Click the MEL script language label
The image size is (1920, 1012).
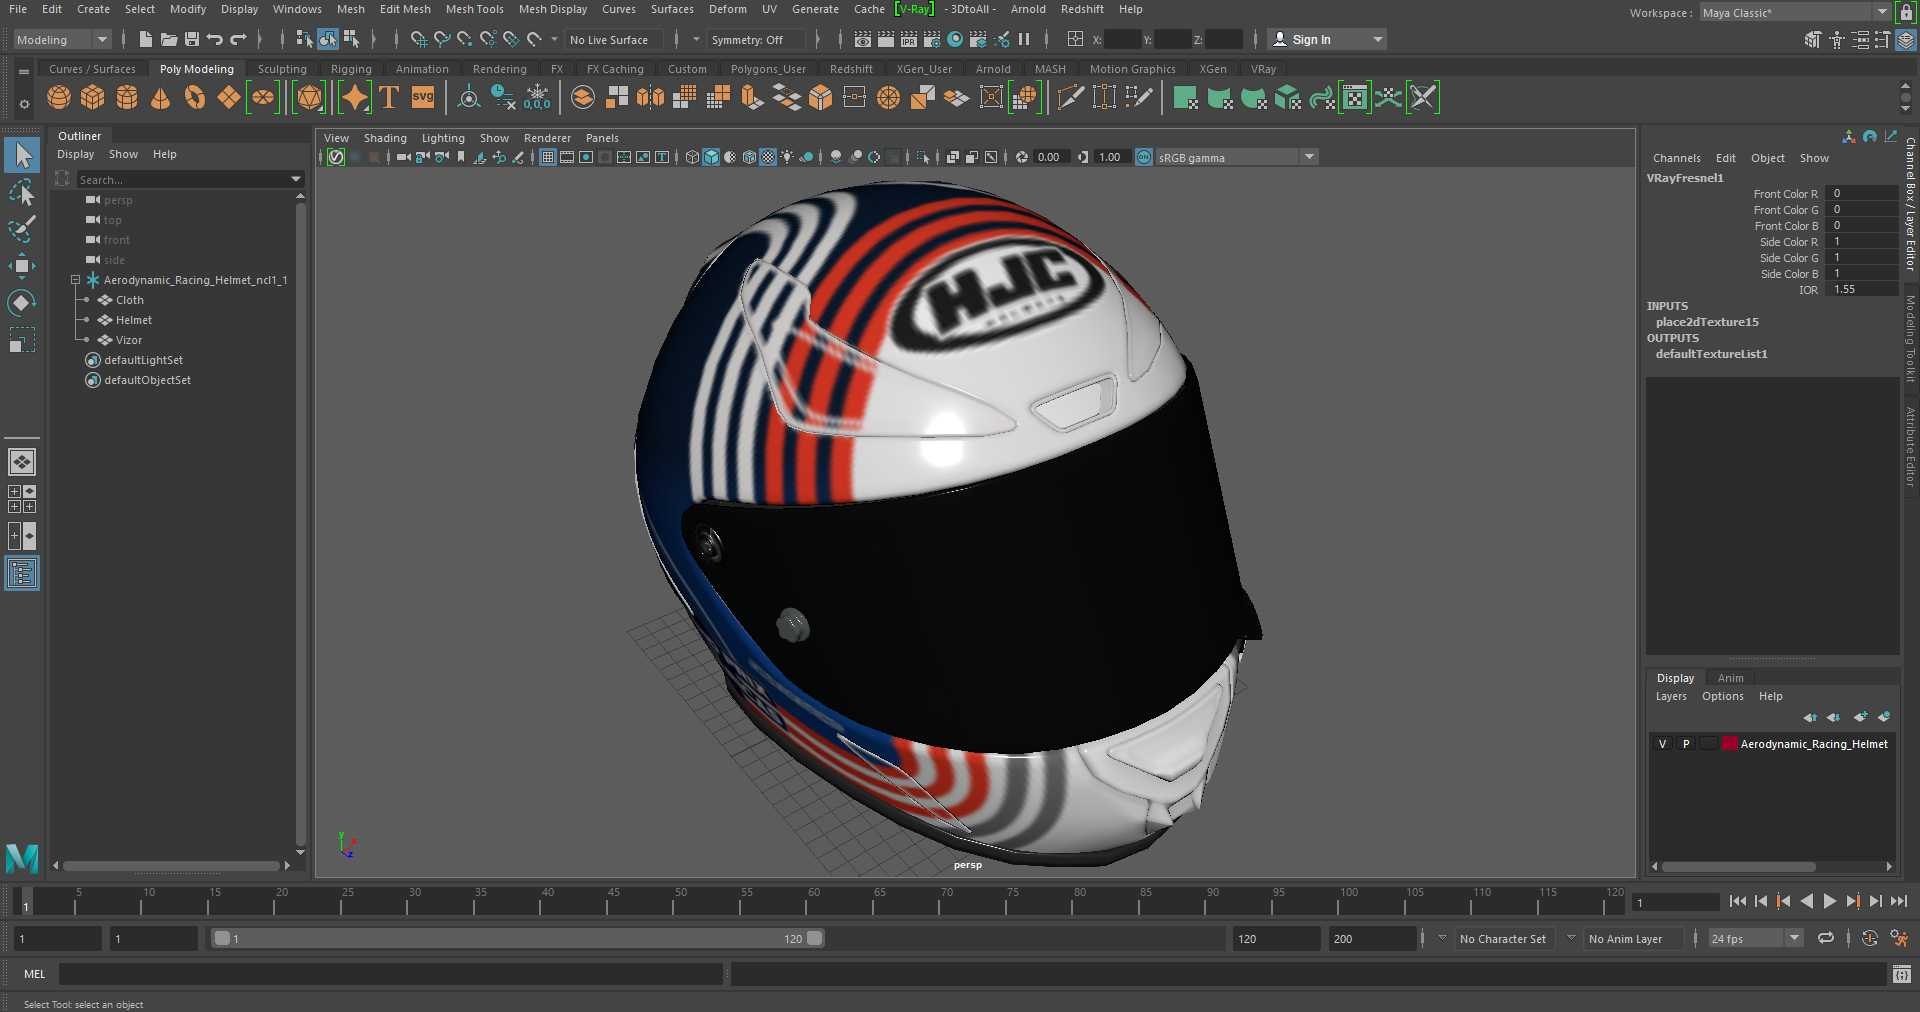tap(35, 974)
